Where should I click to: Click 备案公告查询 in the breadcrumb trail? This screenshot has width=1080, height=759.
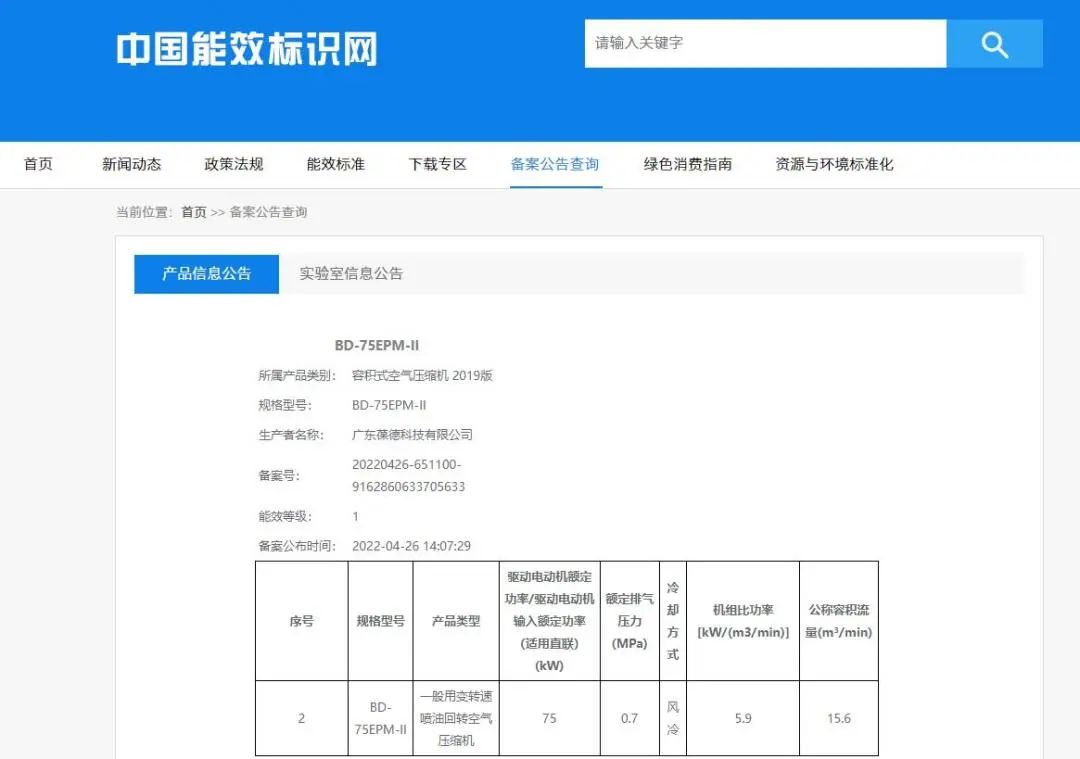pyautogui.click(x=268, y=212)
